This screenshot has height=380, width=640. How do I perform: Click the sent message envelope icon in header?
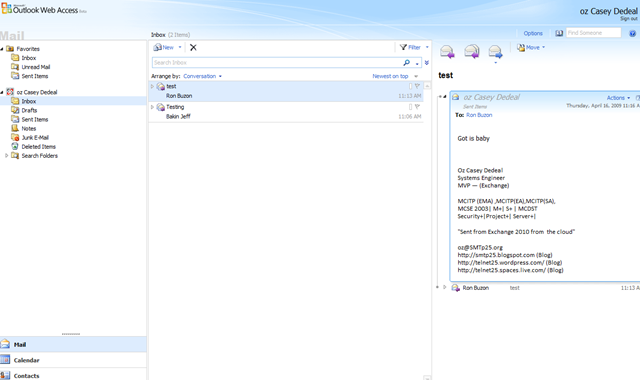pos(456,97)
